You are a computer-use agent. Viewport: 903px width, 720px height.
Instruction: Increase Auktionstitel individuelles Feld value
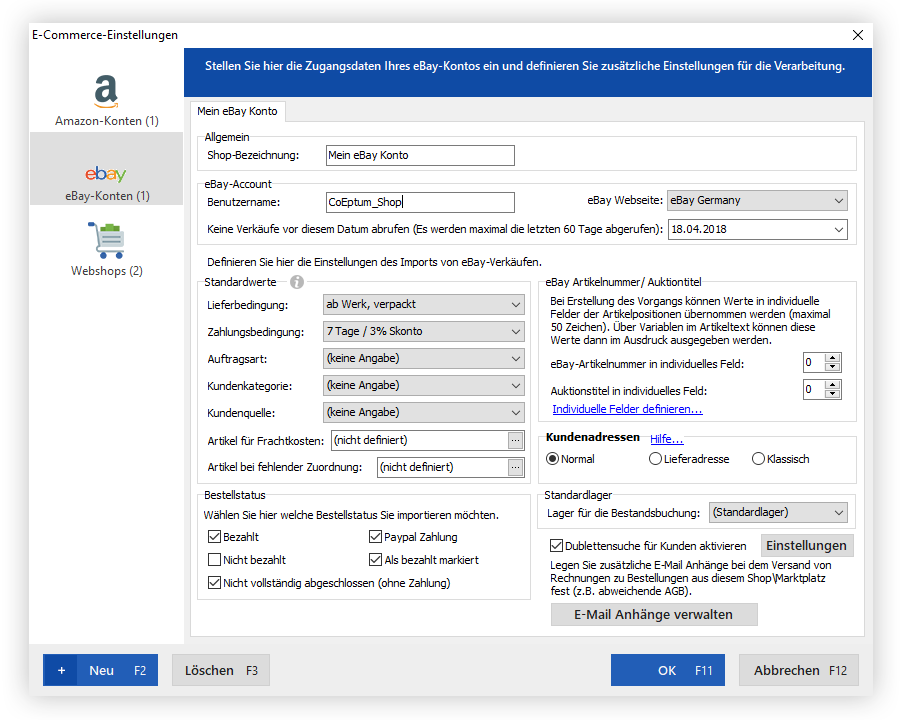coord(833,385)
